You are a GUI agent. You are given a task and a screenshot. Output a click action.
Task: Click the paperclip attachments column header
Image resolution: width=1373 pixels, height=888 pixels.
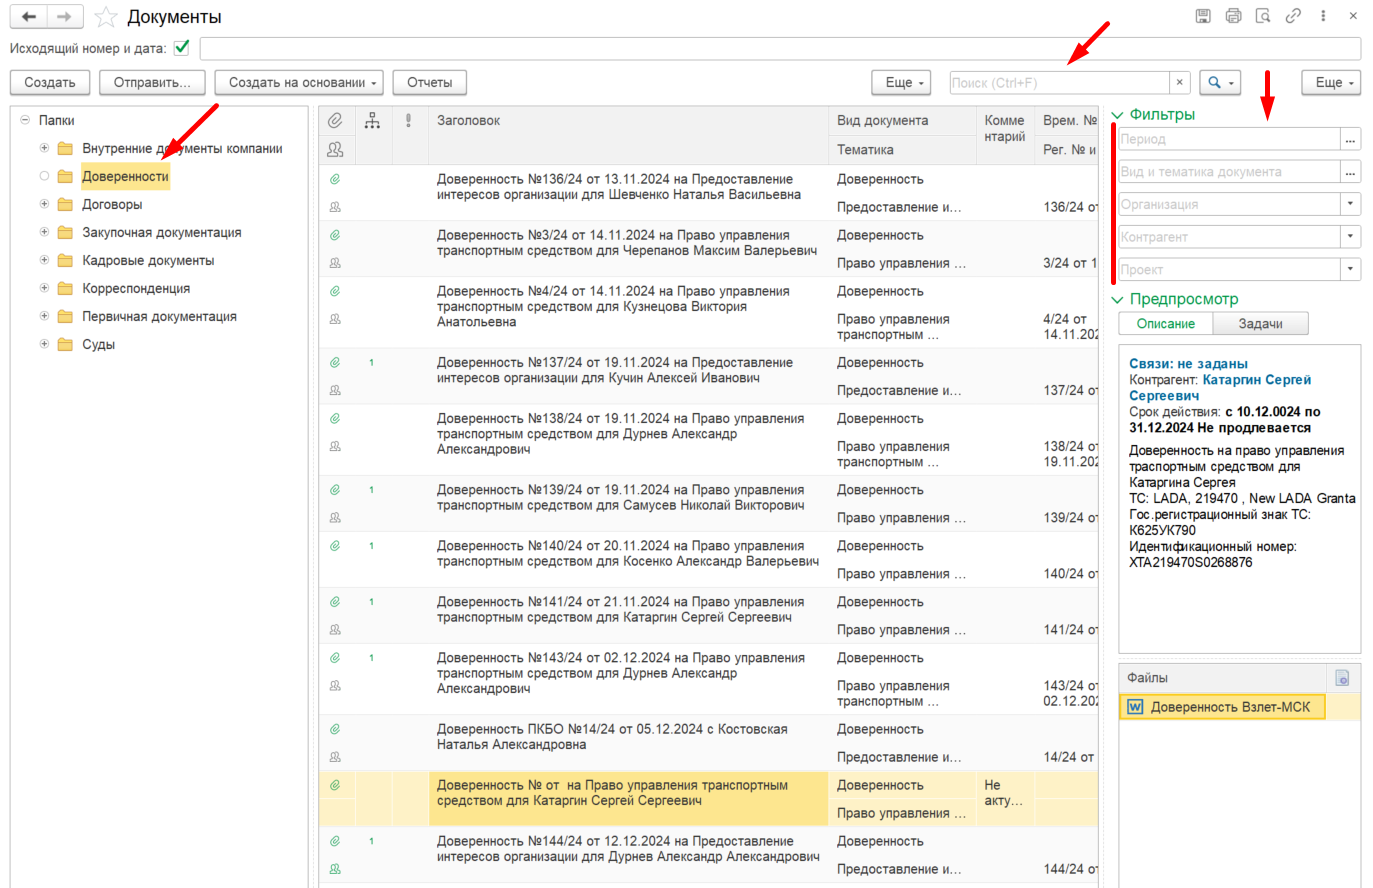[x=335, y=120]
